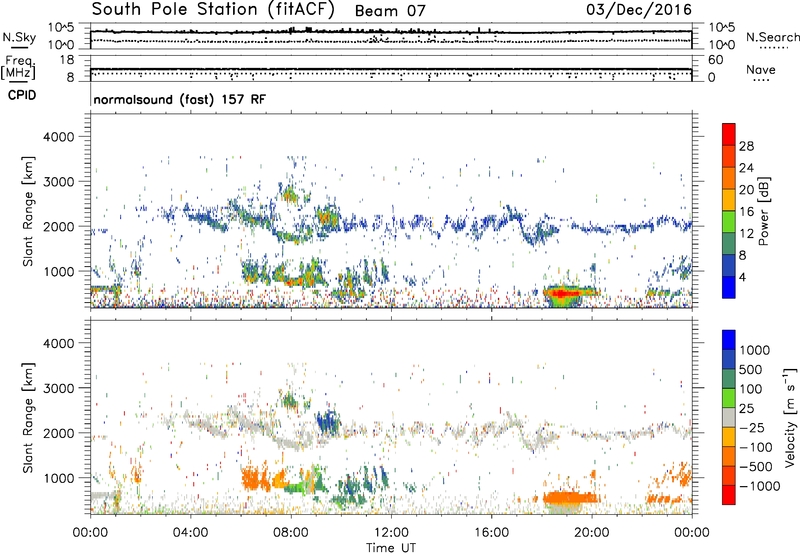This screenshot has height=554, width=800.
Task: Click the gray -25 to 25 Velocity segment
Action: coord(729,417)
